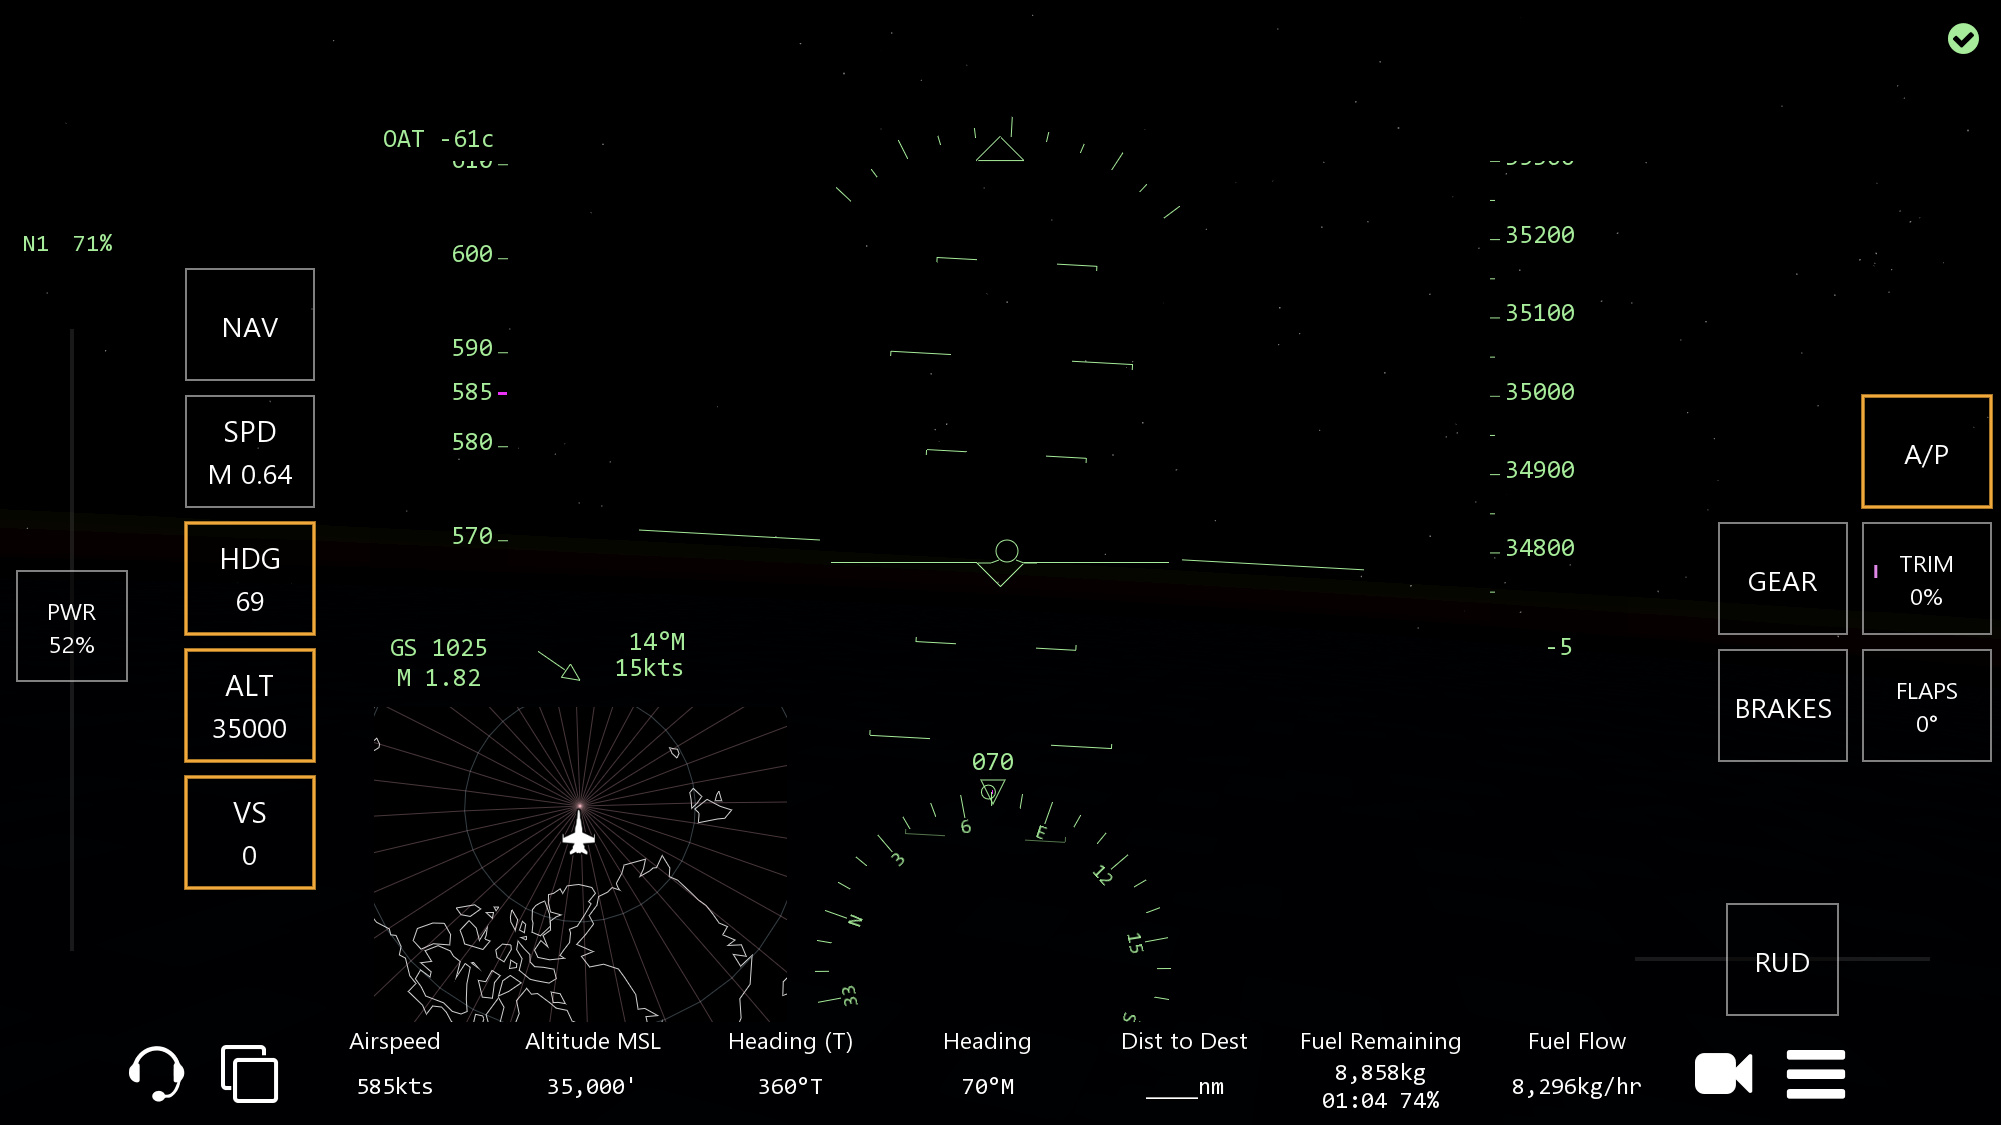Viewport: 2001px width, 1125px height.
Task: Click the overlapping windows pages icon
Action: point(249,1074)
